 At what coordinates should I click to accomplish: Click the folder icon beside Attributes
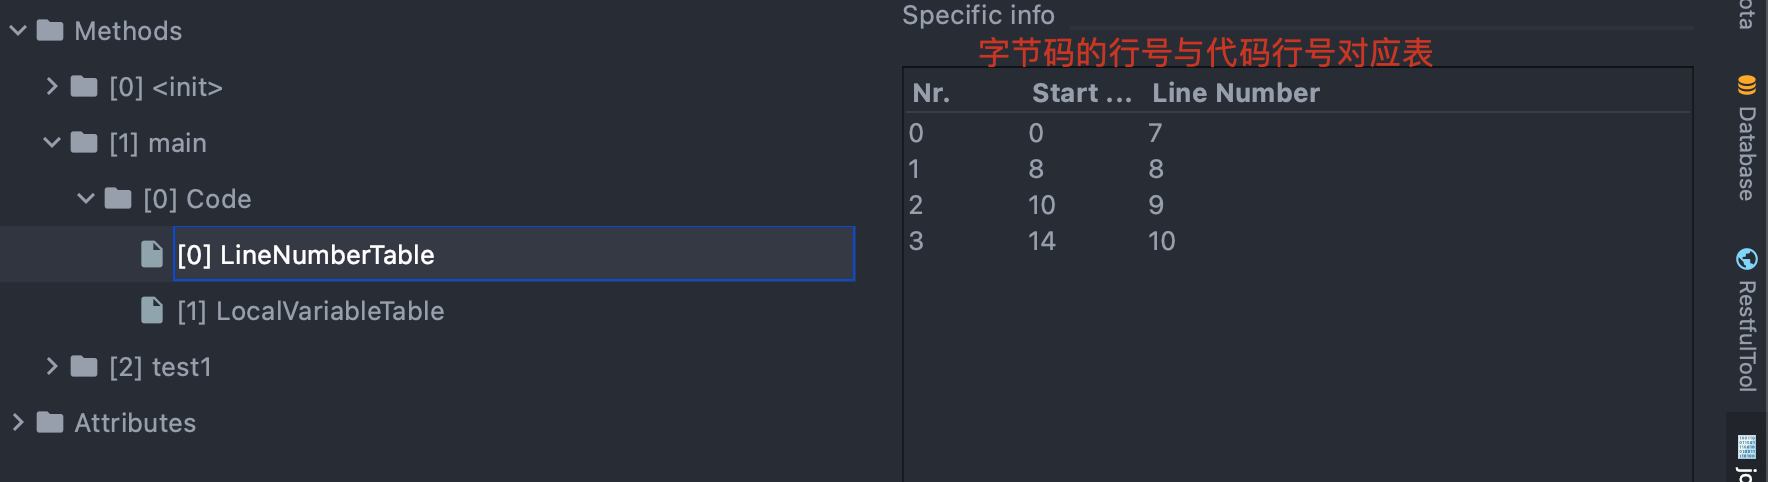[50, 423]
